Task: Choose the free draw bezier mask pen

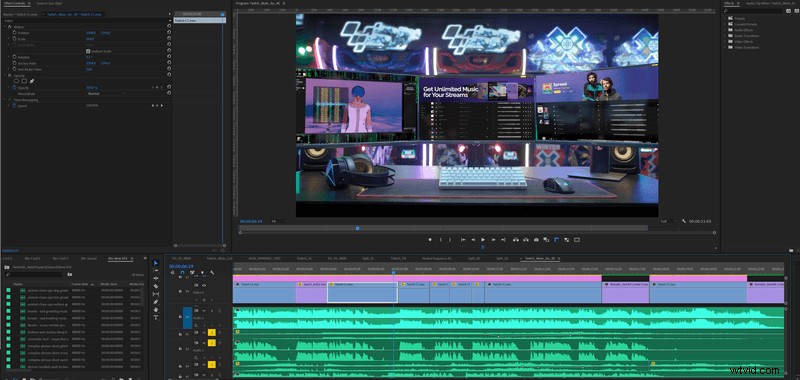Action: [32, 81]
